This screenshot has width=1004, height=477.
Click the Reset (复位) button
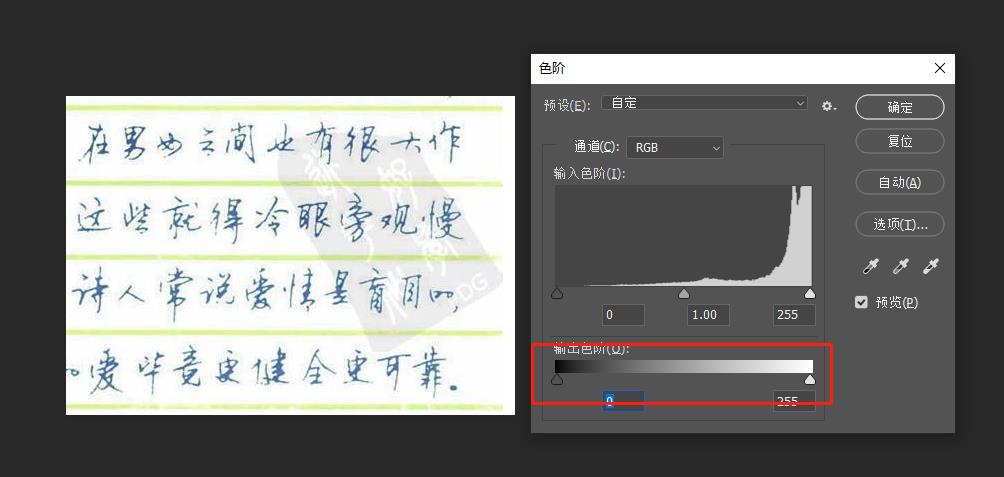[899, 141]
